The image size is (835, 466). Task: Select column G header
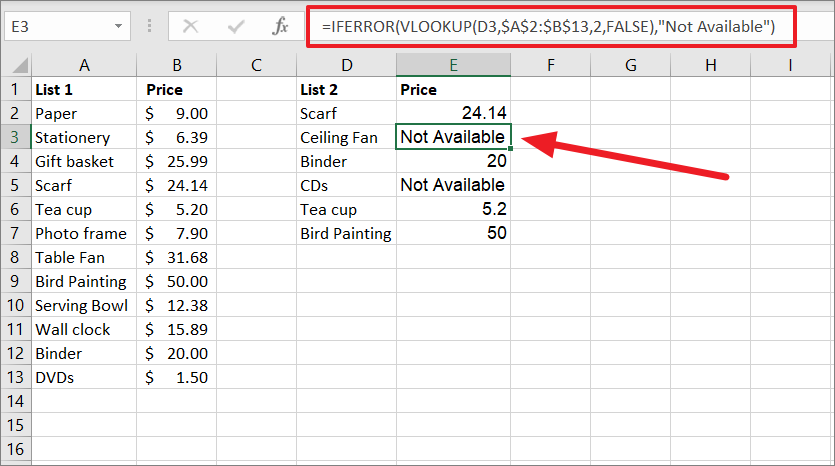(631, 65)
